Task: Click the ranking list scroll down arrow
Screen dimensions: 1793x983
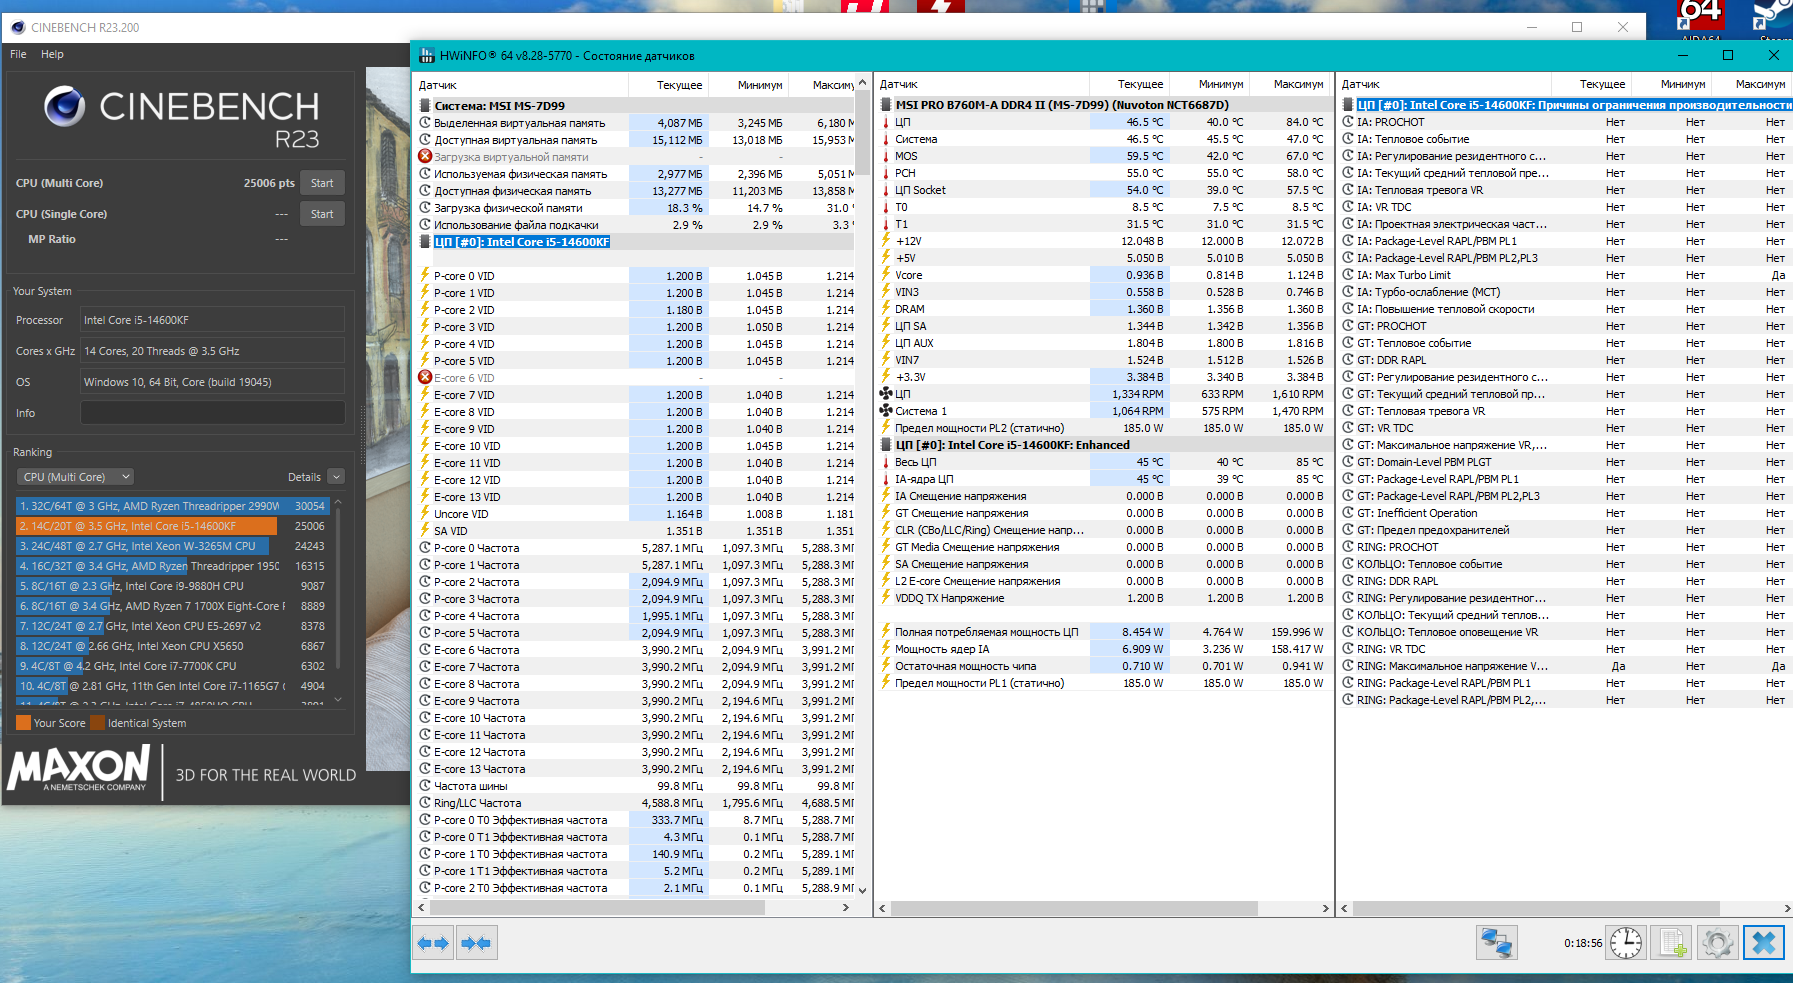Action: [338, 700]
